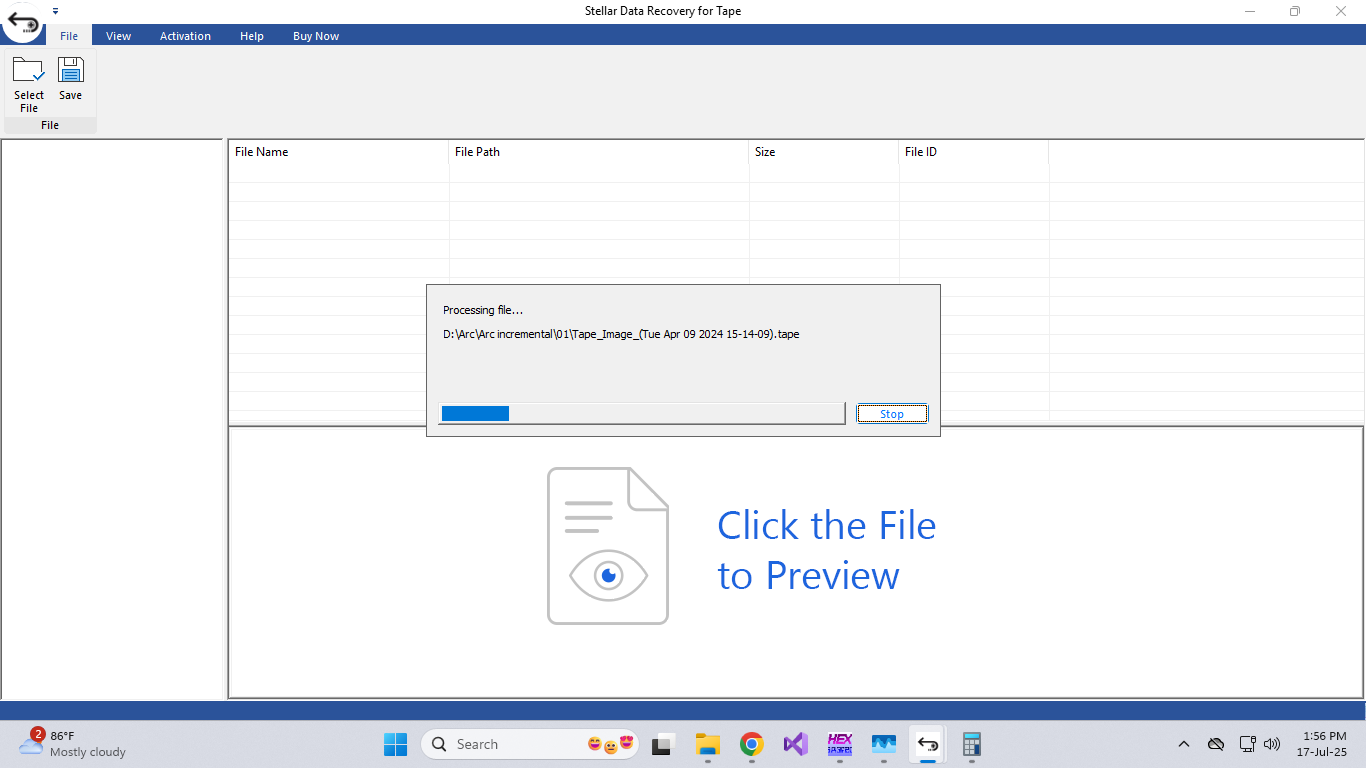Open the Activation tab
Screen dimensions: 1366x768
click(x=185, y=36)
